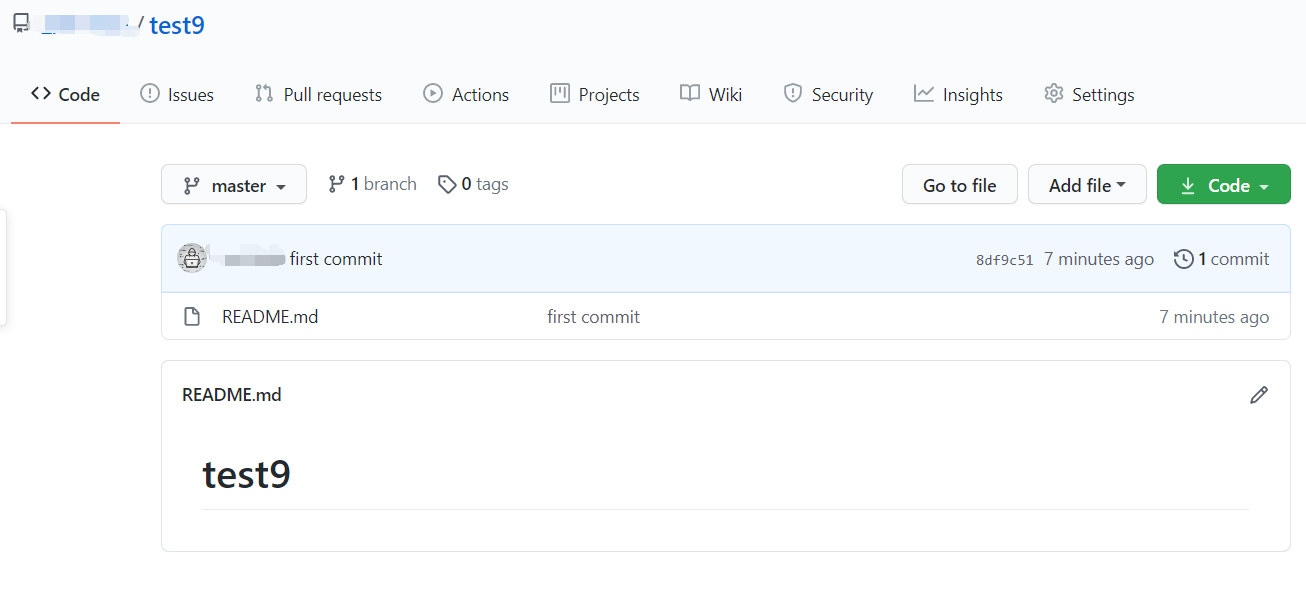Click the file icon next to README.md
The image size is (1306, 591).
pos(192,317)
